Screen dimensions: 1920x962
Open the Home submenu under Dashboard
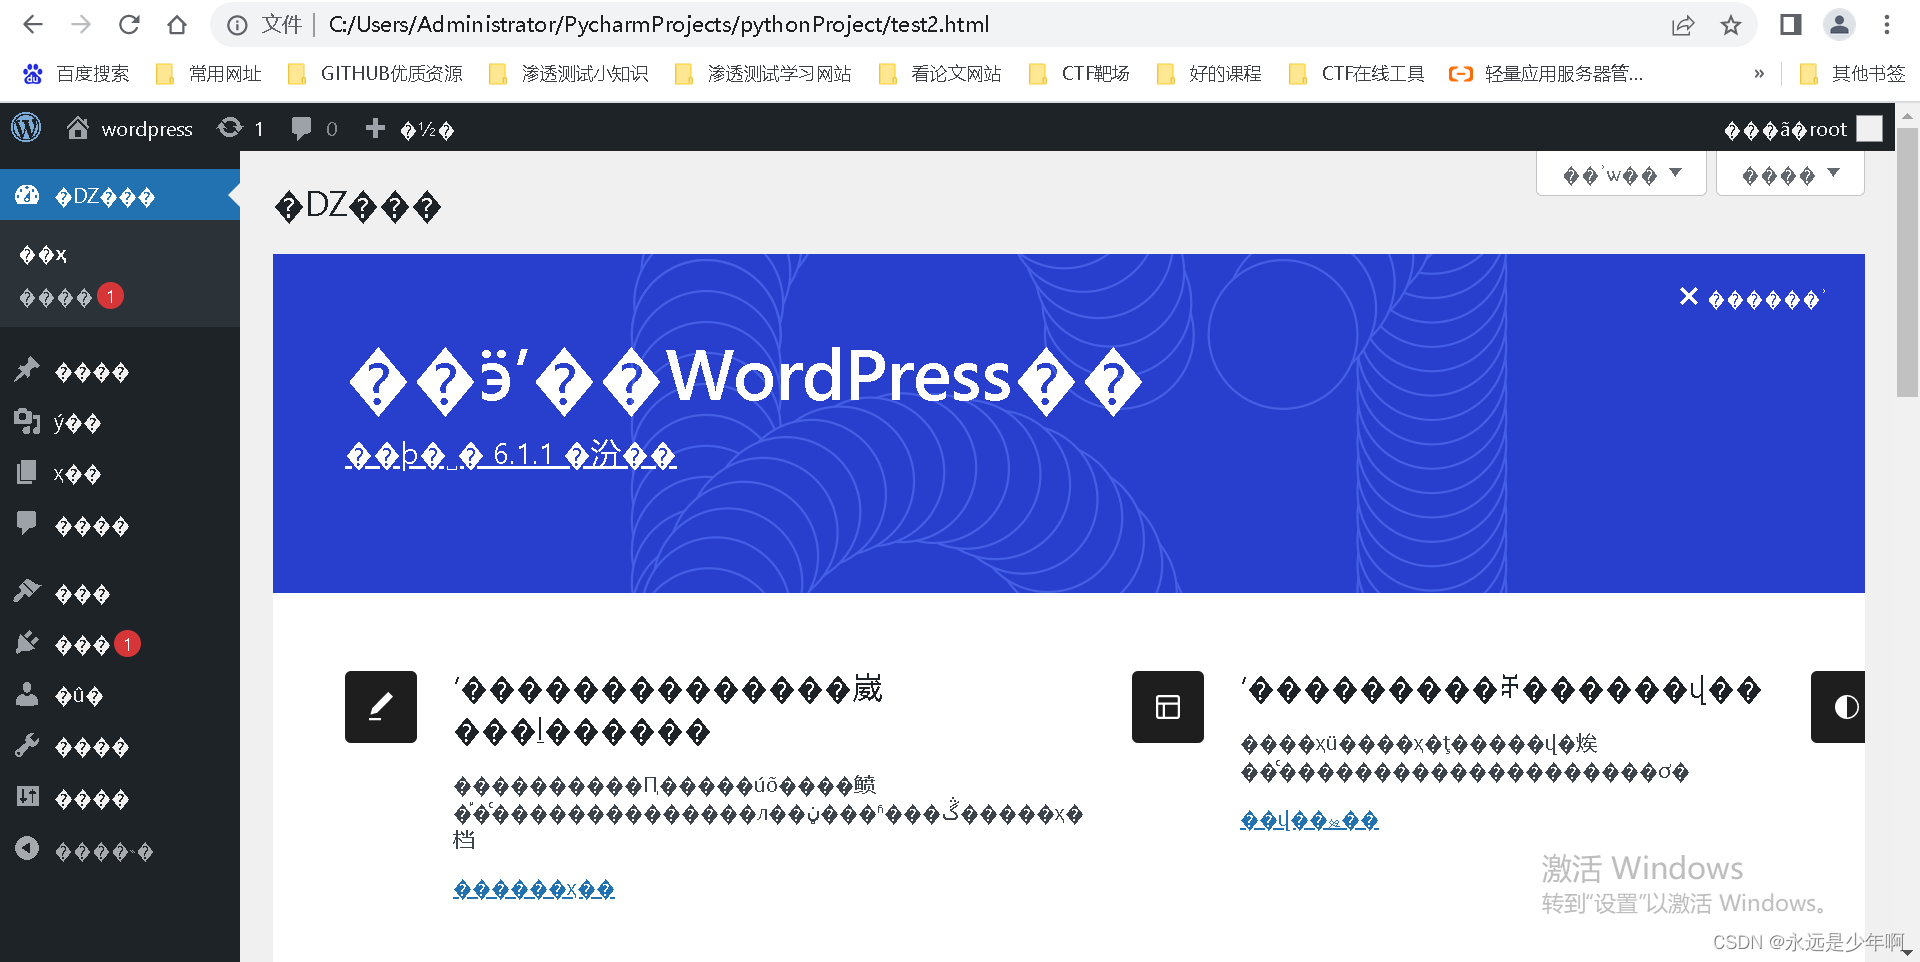44,255
